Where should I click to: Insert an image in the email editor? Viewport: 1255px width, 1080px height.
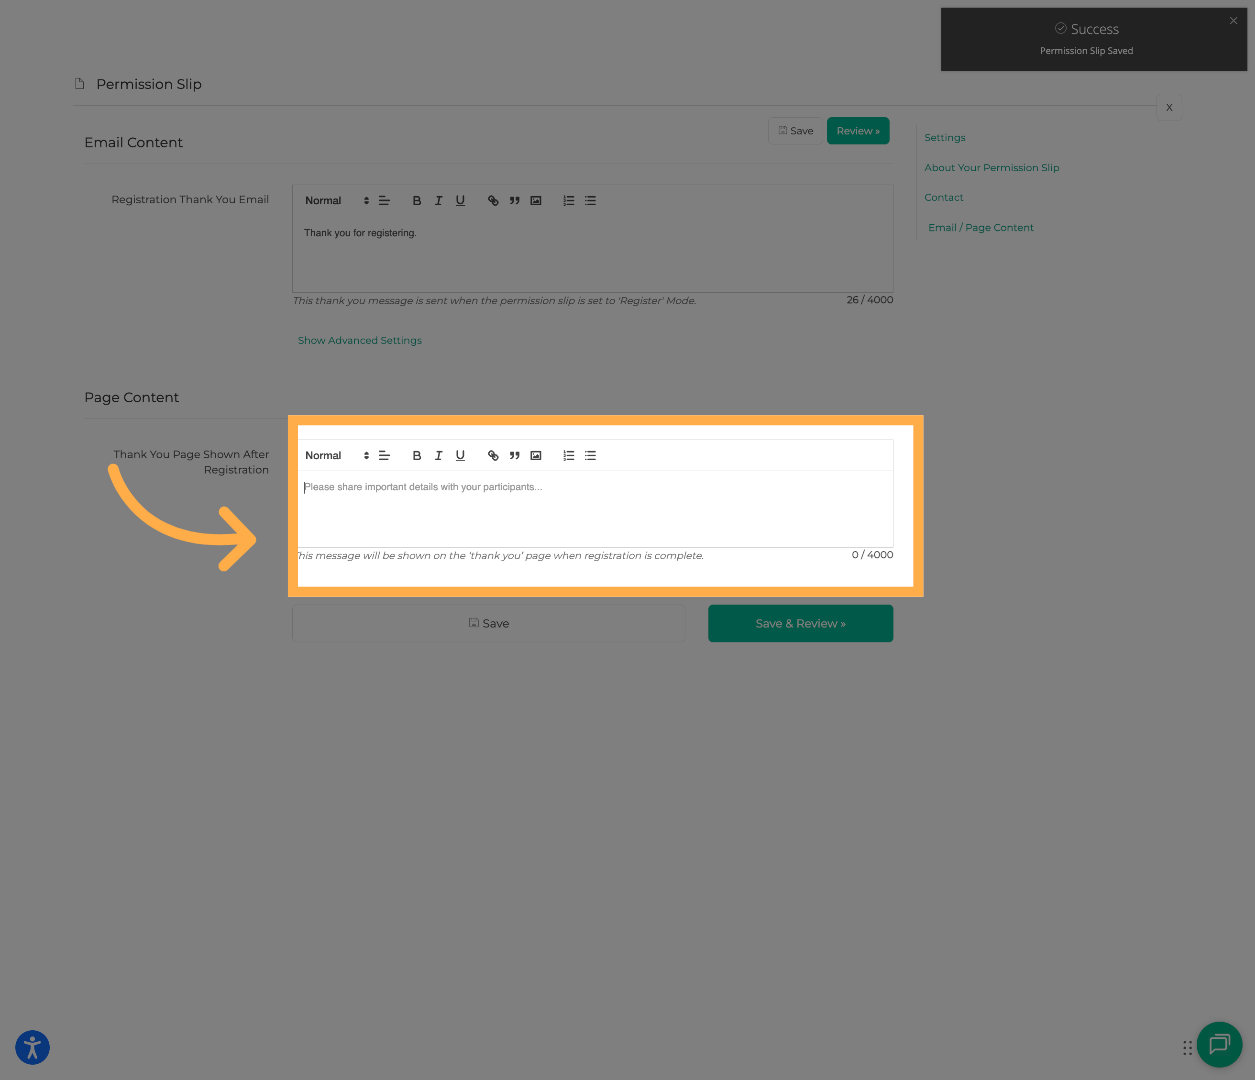click(536, 200)
